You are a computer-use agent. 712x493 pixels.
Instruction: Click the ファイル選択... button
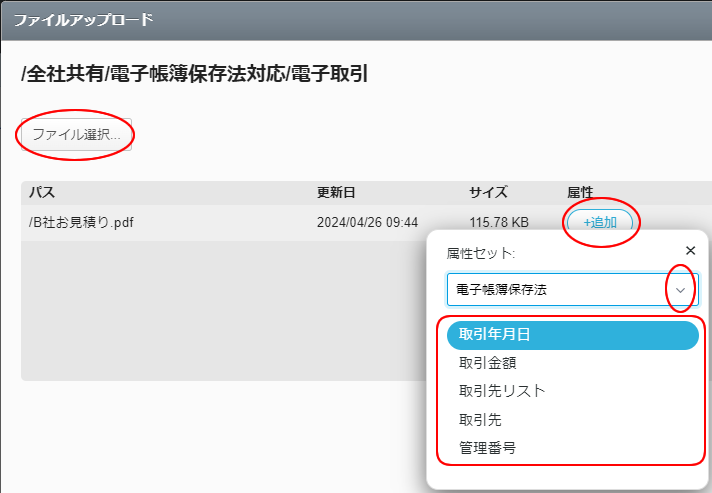(x=76, y=134)
